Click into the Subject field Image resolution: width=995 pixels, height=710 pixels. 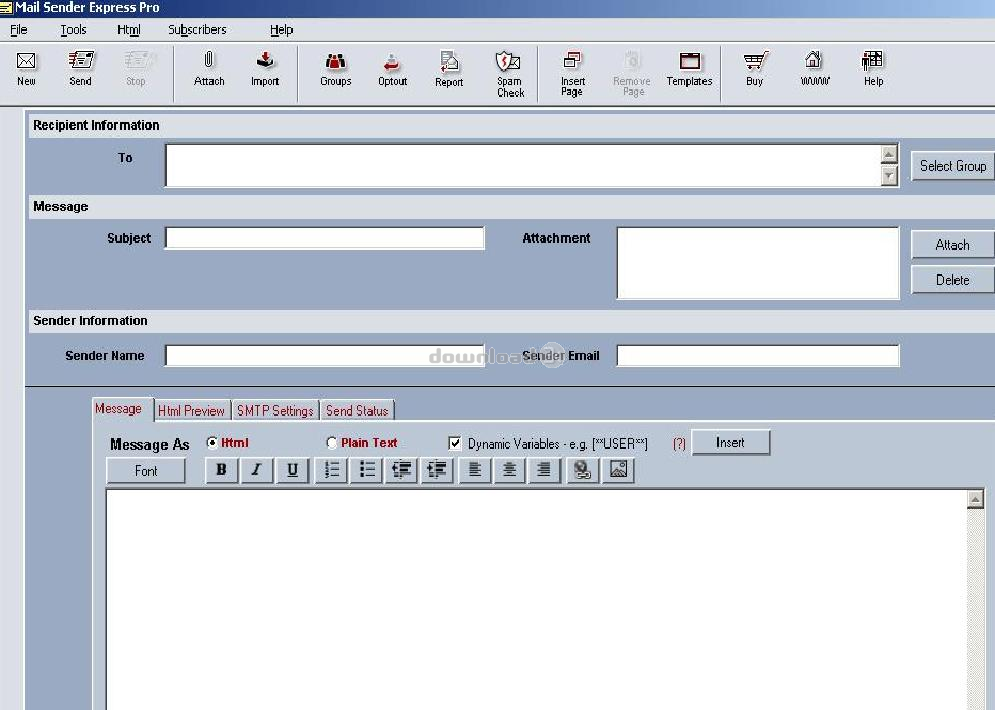coord(325,238)
